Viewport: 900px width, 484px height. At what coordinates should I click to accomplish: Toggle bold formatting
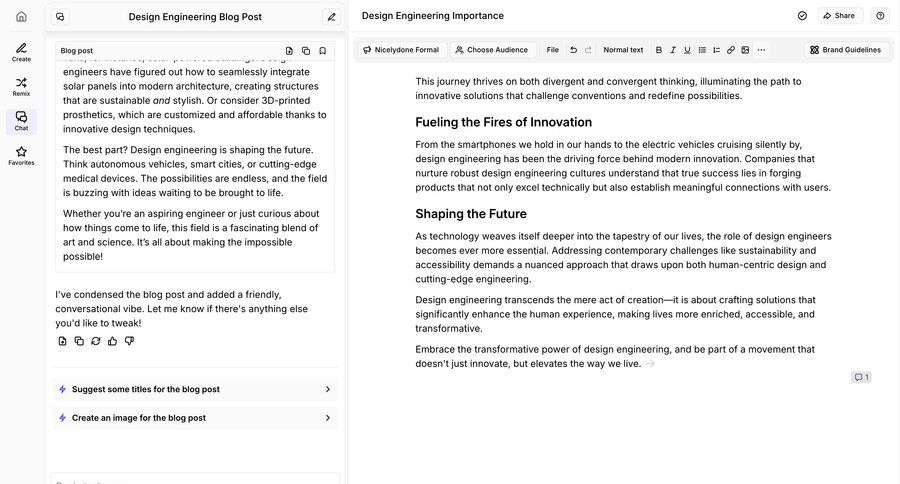pyautogui.click(x=658, y=50)
